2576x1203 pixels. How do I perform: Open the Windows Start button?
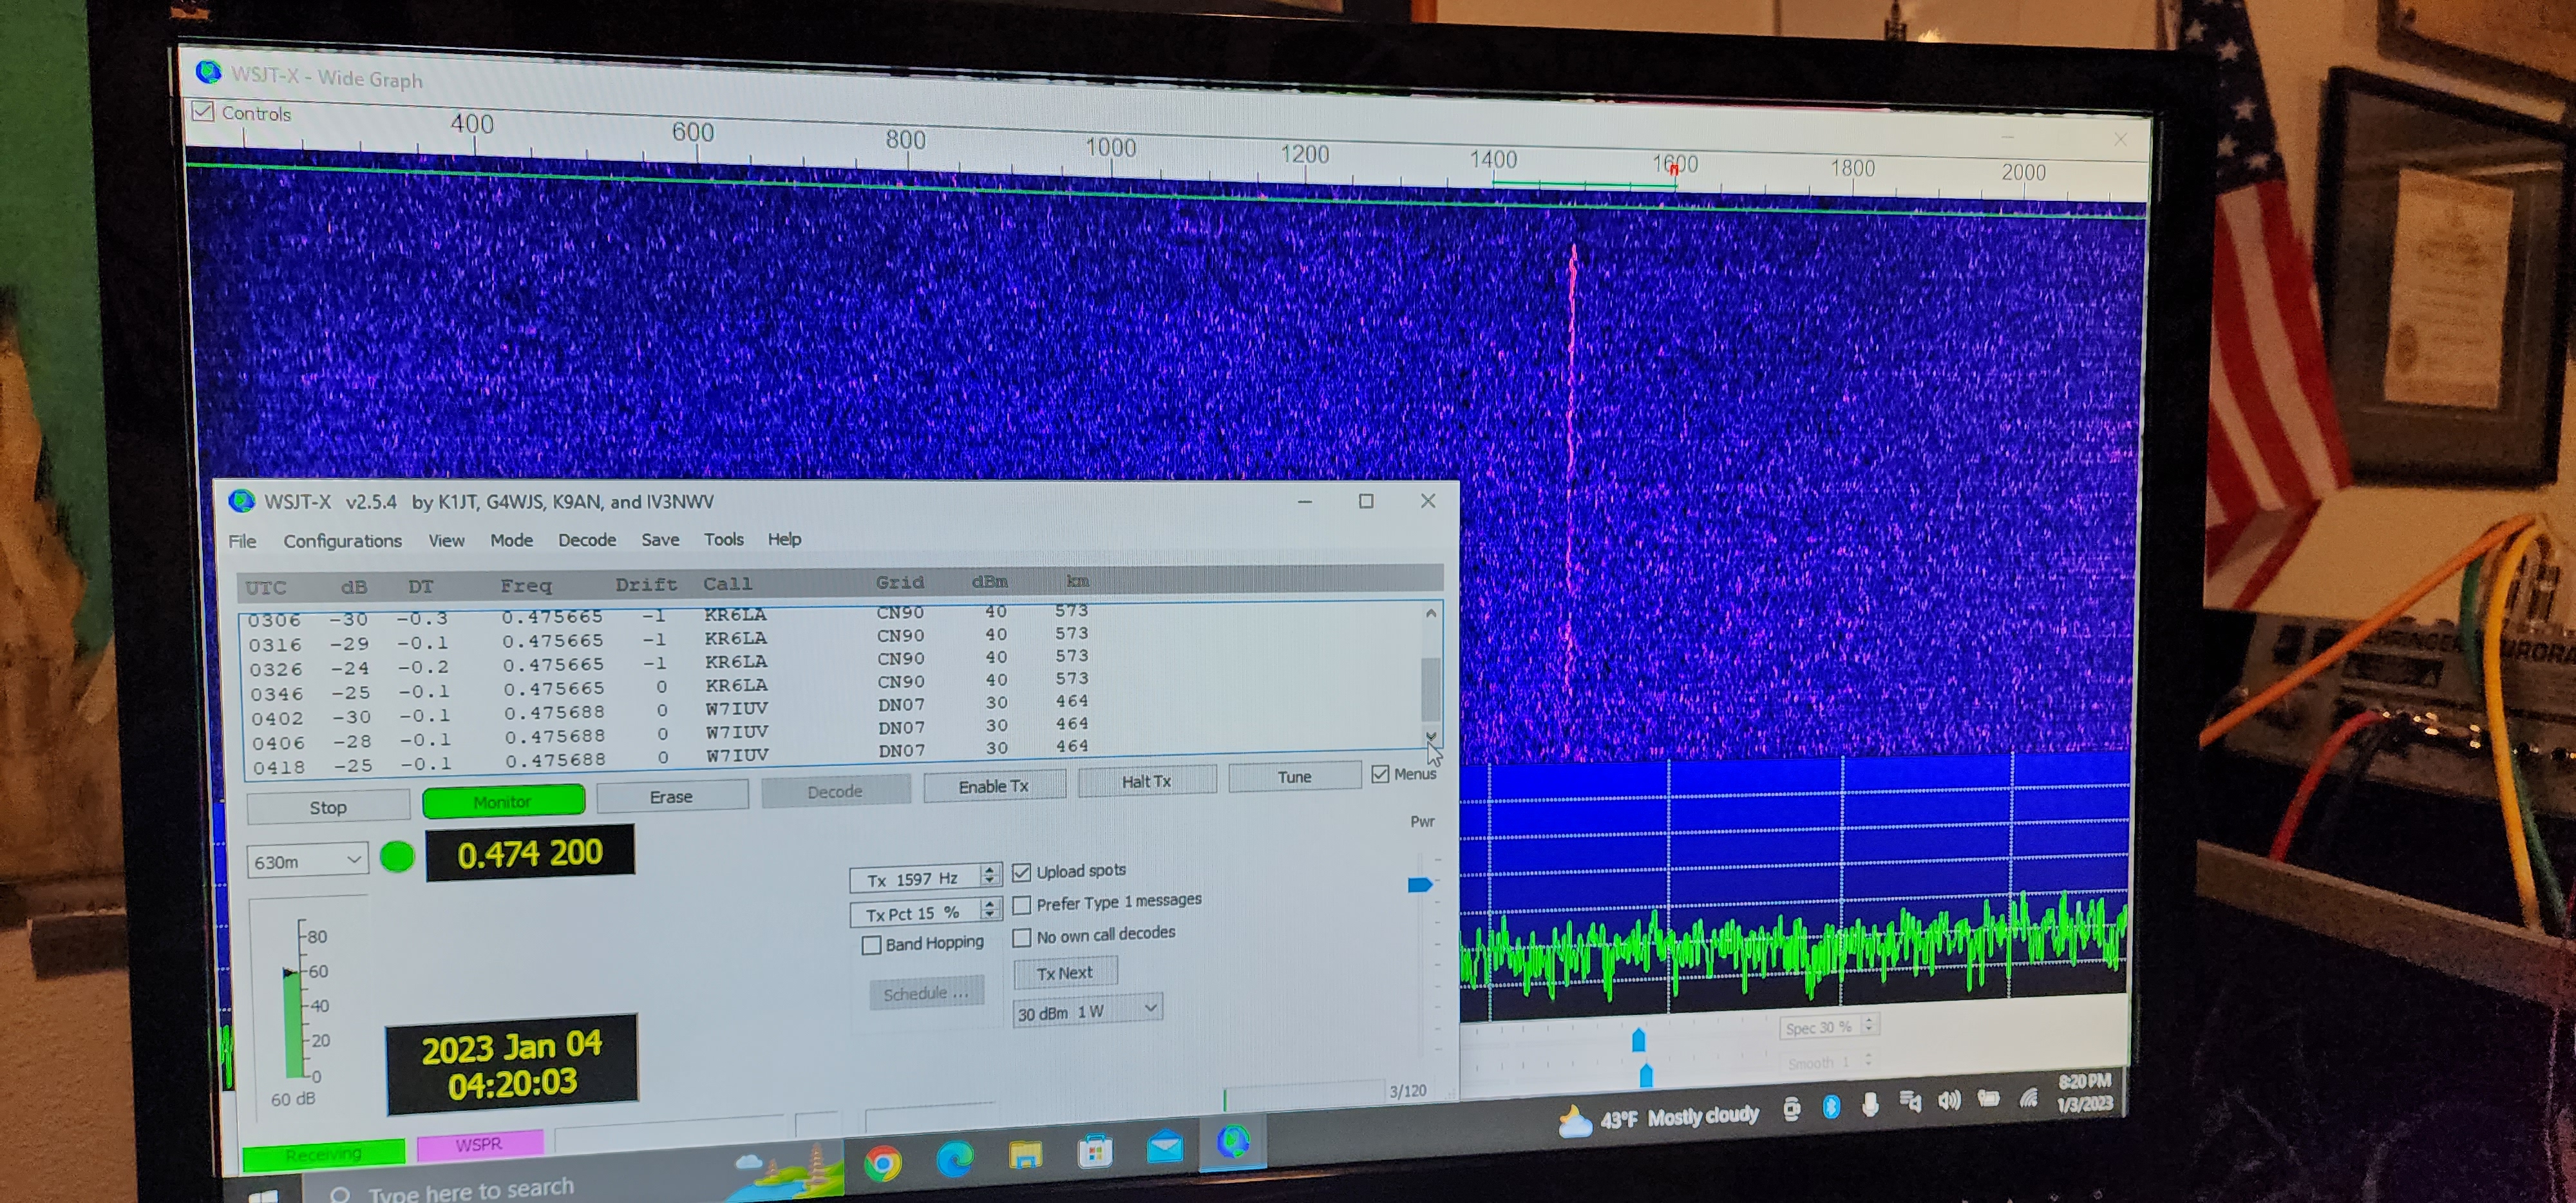pos(263,1196)
